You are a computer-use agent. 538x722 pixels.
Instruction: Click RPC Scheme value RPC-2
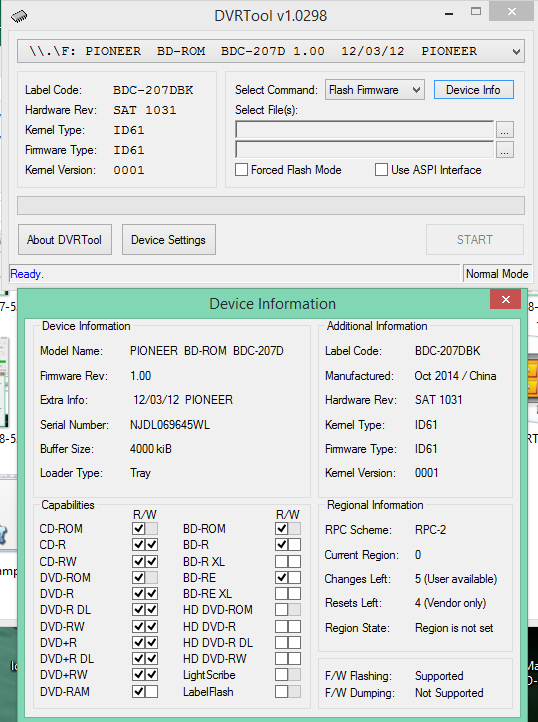[430, 530]
